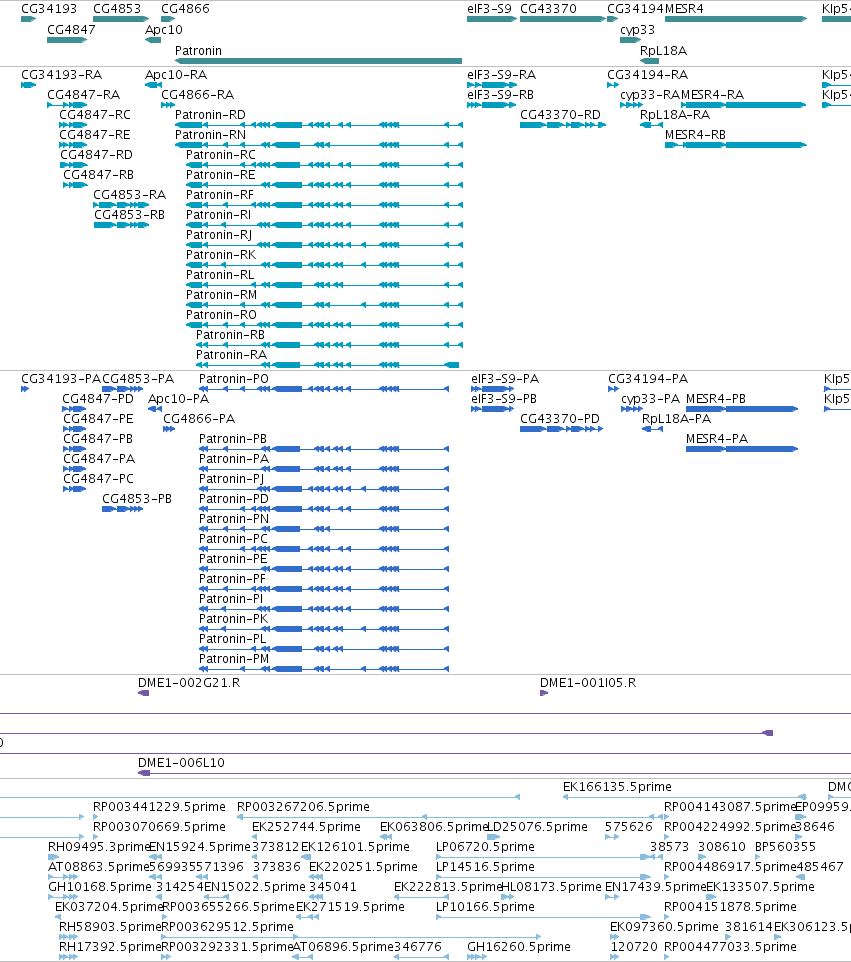The height and width of the screenshot is (962, 851).
Task: Click protein eIF3-S9-PA
Action: [493, 389]
